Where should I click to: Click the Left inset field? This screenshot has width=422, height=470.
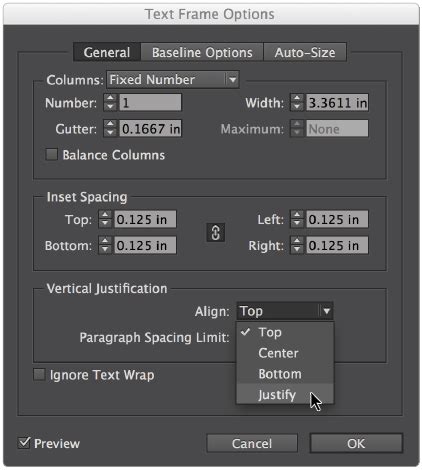337,219
